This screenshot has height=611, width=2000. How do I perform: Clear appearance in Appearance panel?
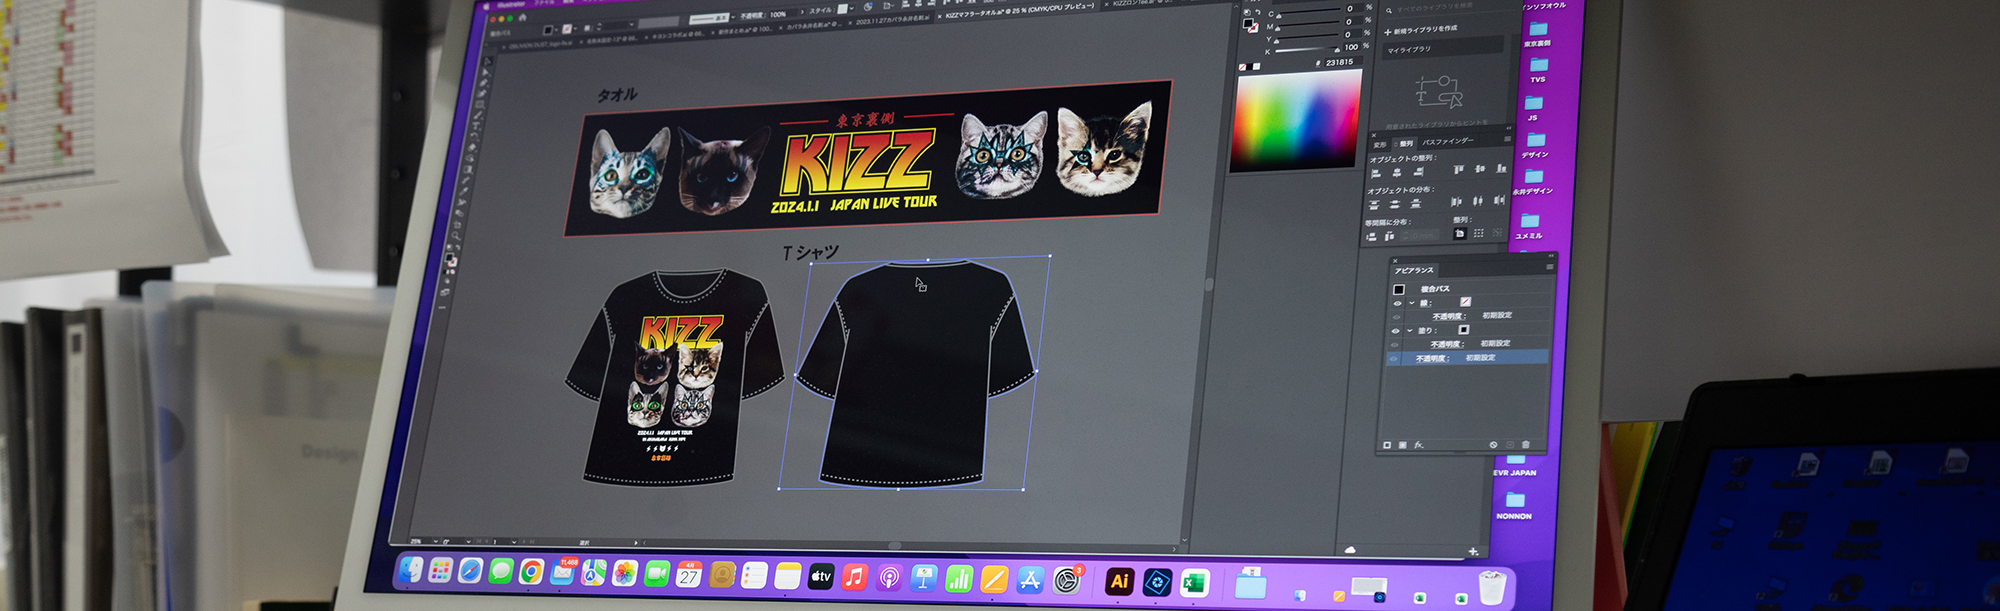[1493, 444]
